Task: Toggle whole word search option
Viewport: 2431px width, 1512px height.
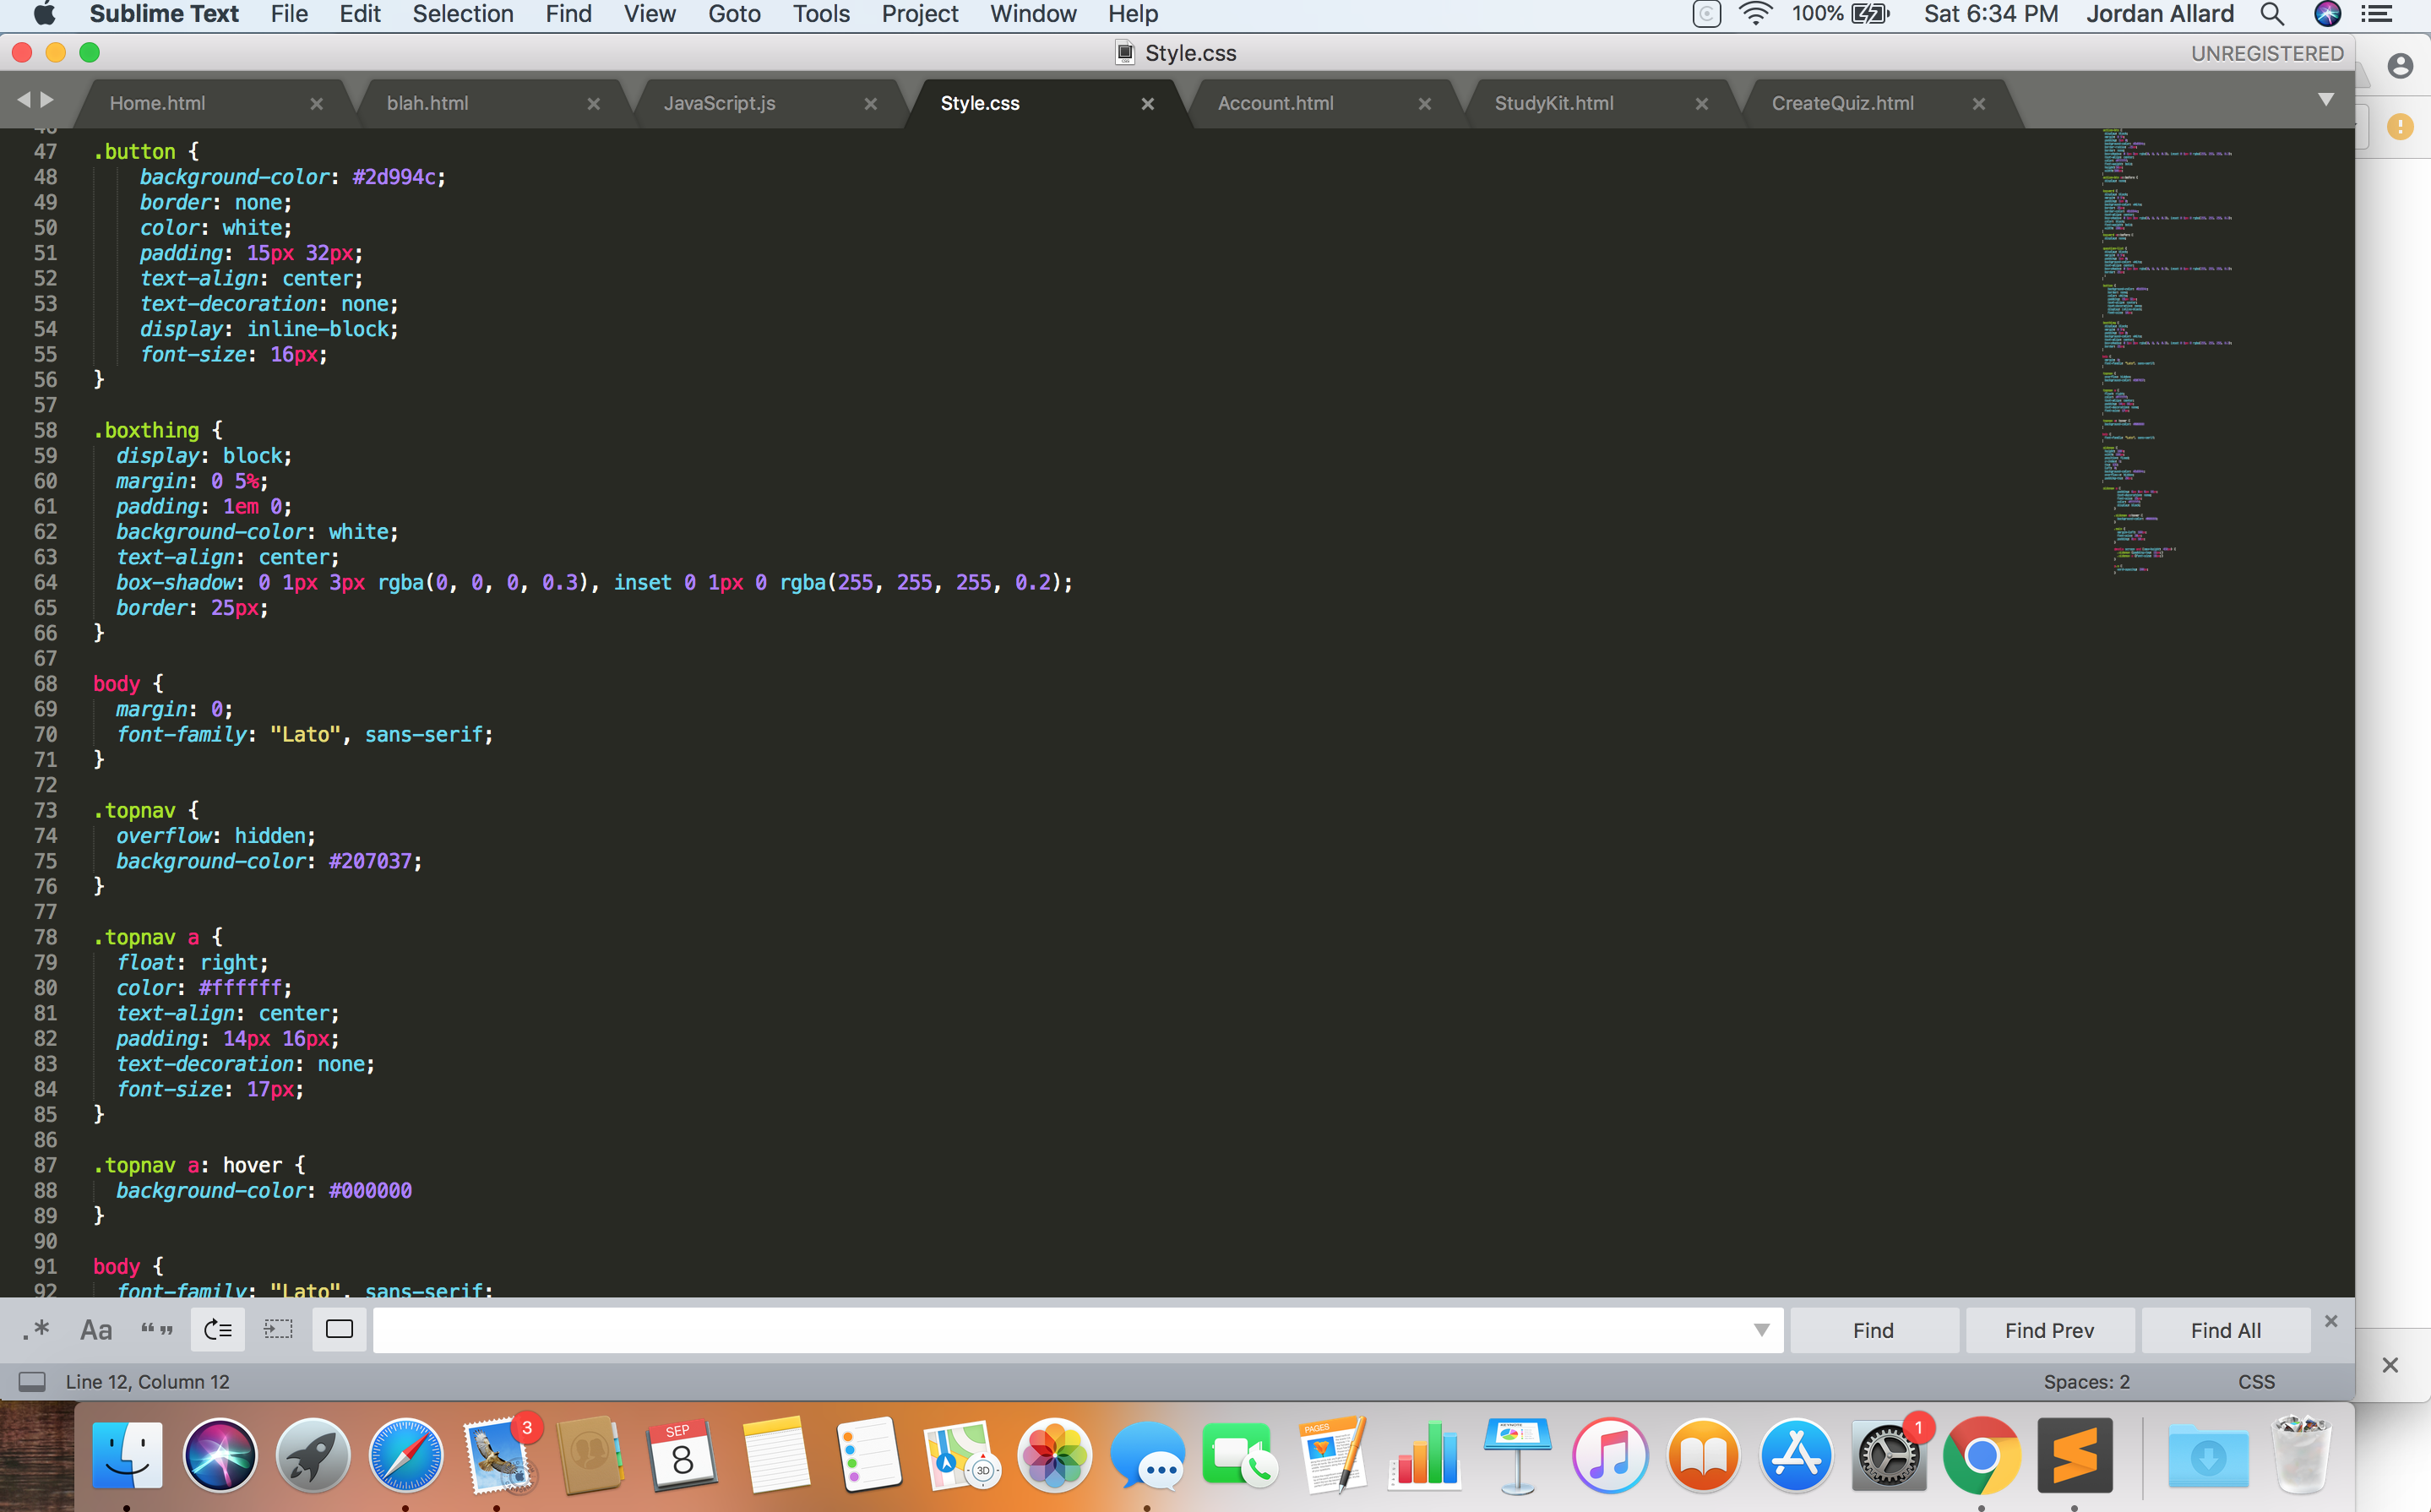Action: click(x=157, y=1330)
